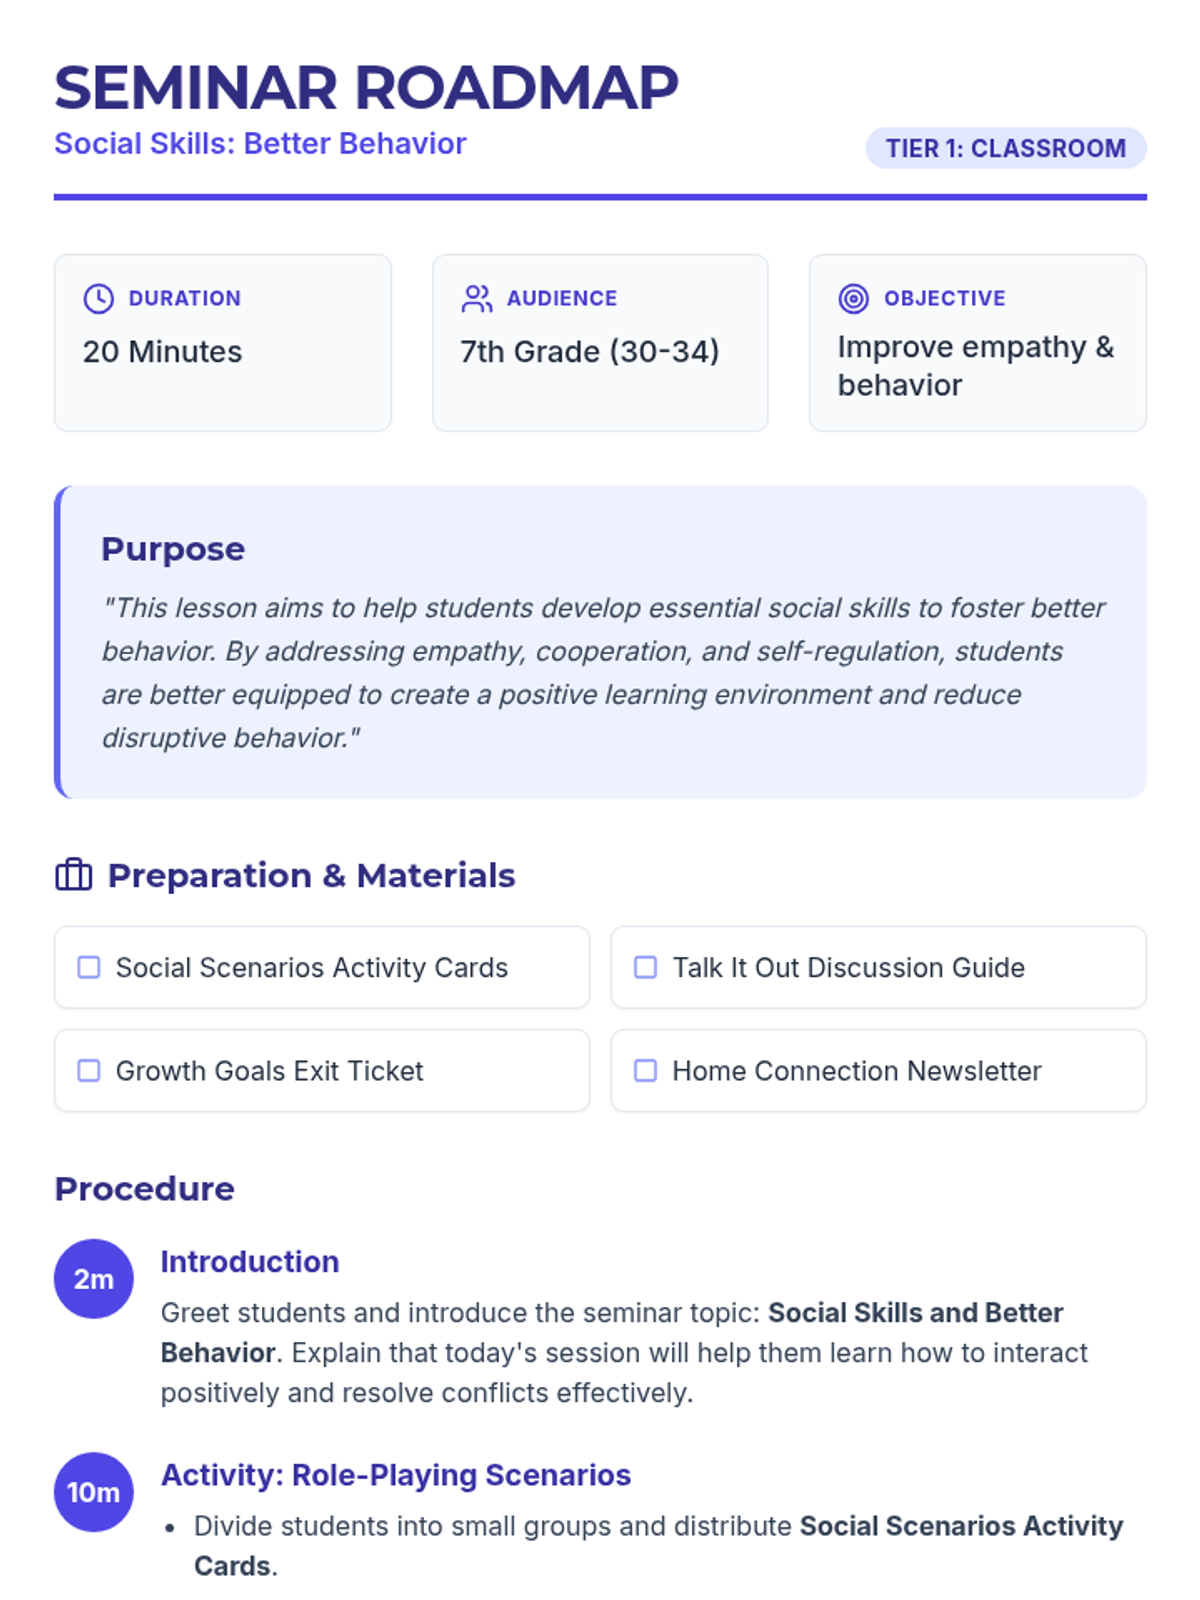Select the Audience 7th Grade card
1200x1600 pixels.
tap(600, 343)
